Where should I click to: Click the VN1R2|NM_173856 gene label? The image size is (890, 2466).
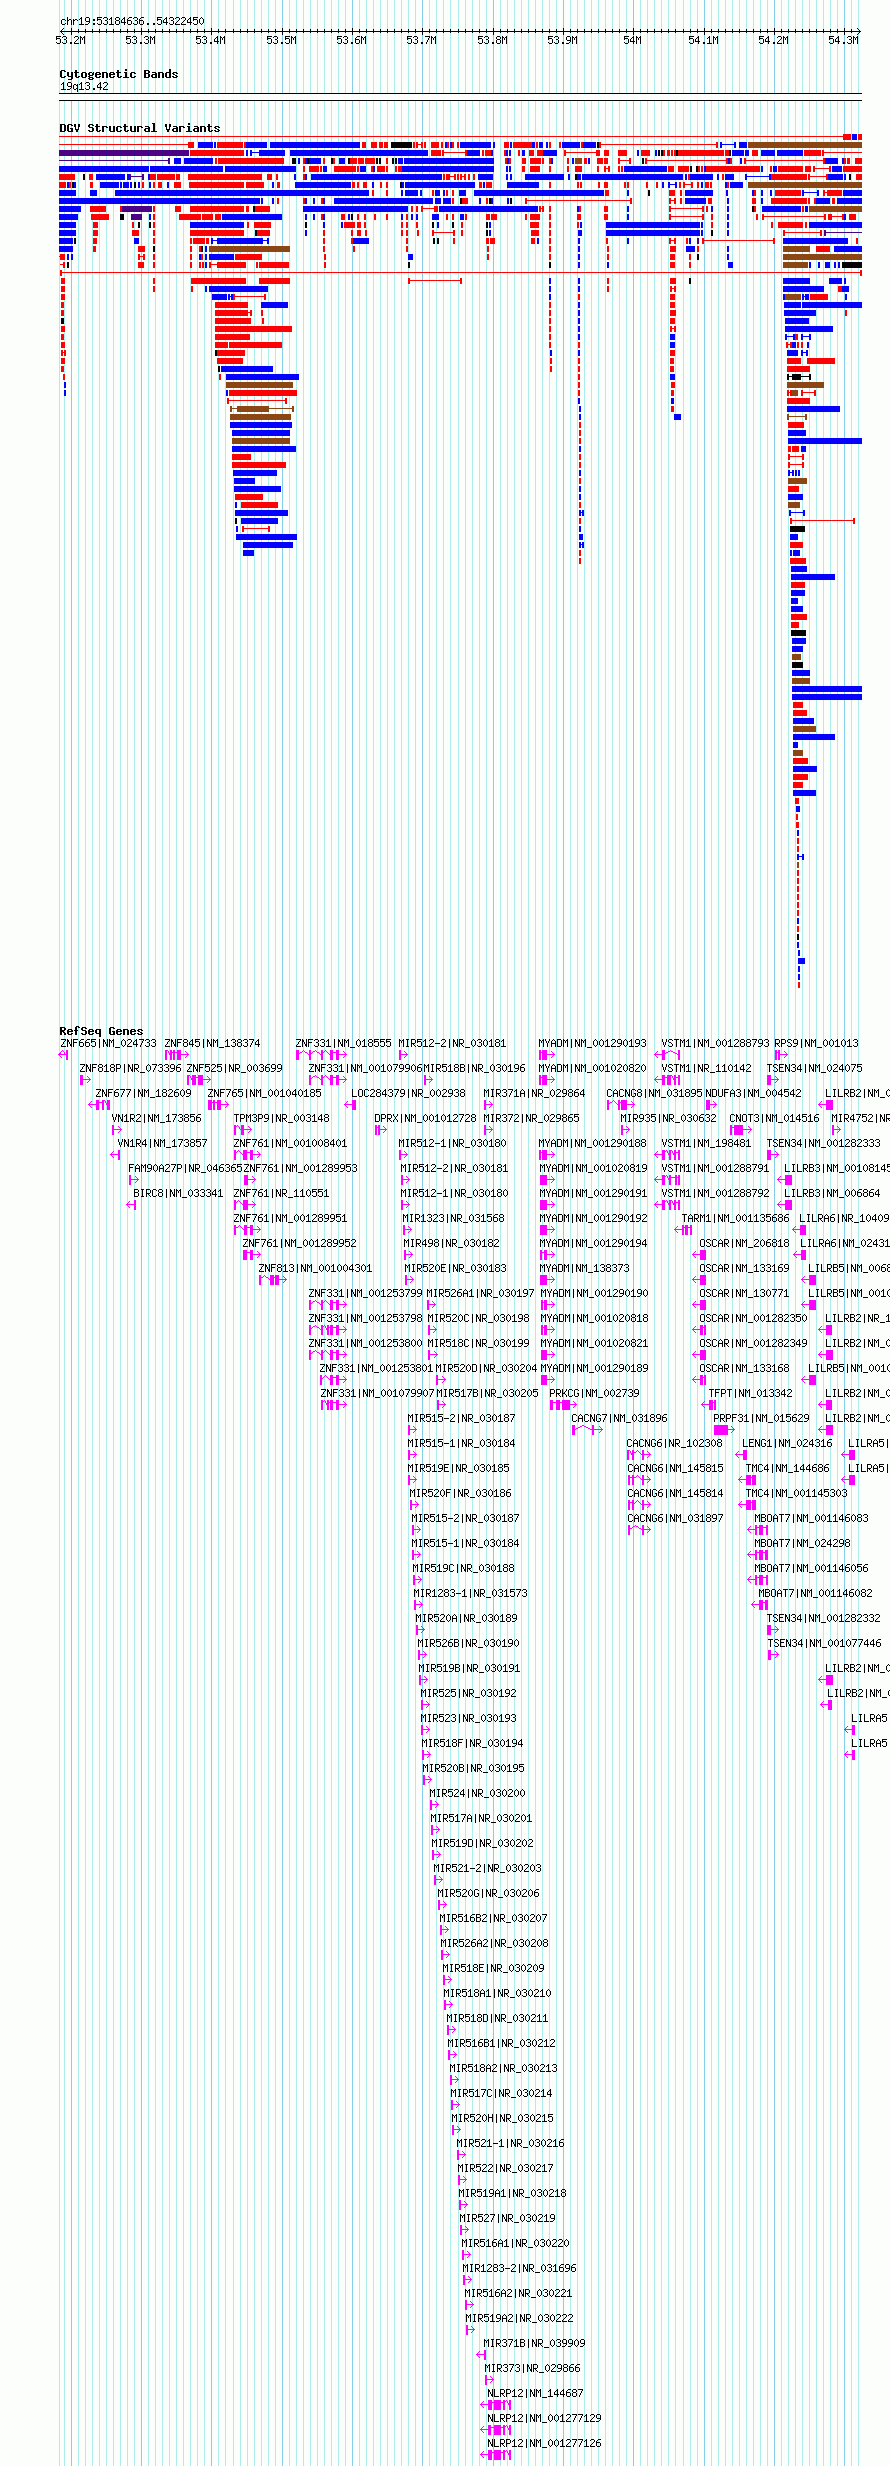[x=156, y=1118]
